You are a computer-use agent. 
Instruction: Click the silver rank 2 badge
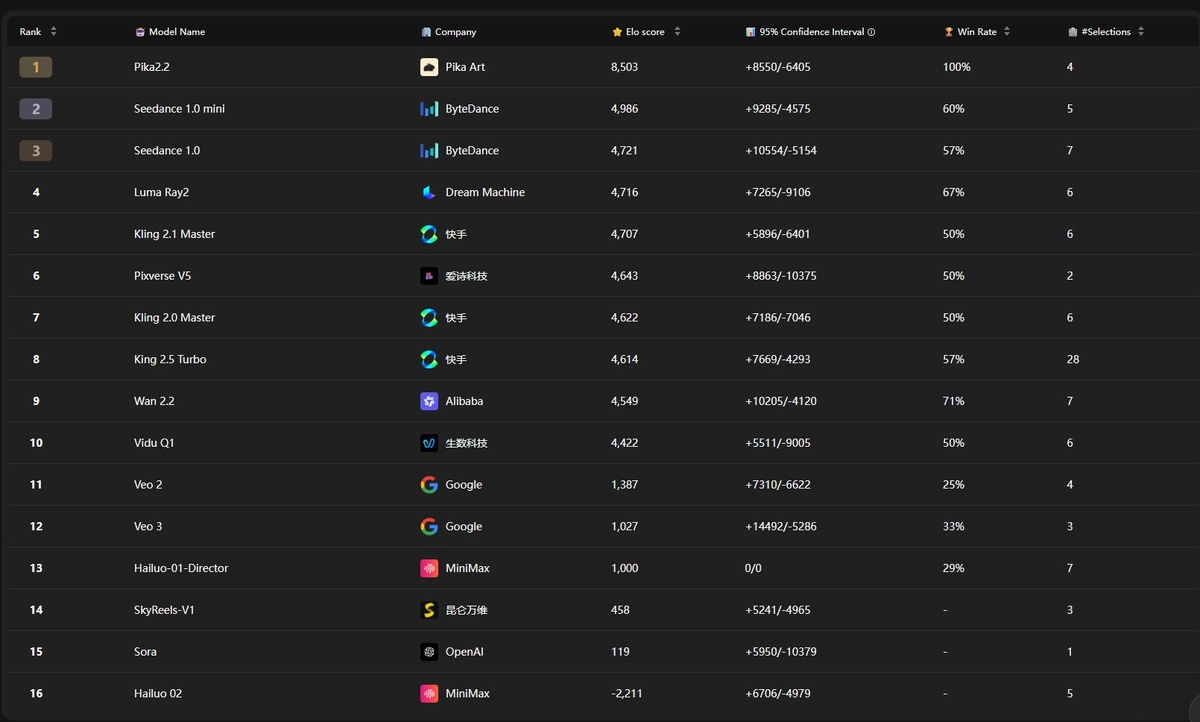pyautogui.click(x=36, y=109)
